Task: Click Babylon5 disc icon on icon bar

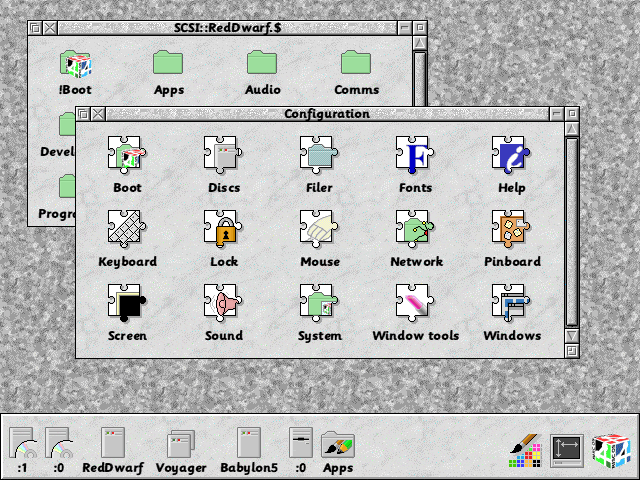Action: [249, 443]
